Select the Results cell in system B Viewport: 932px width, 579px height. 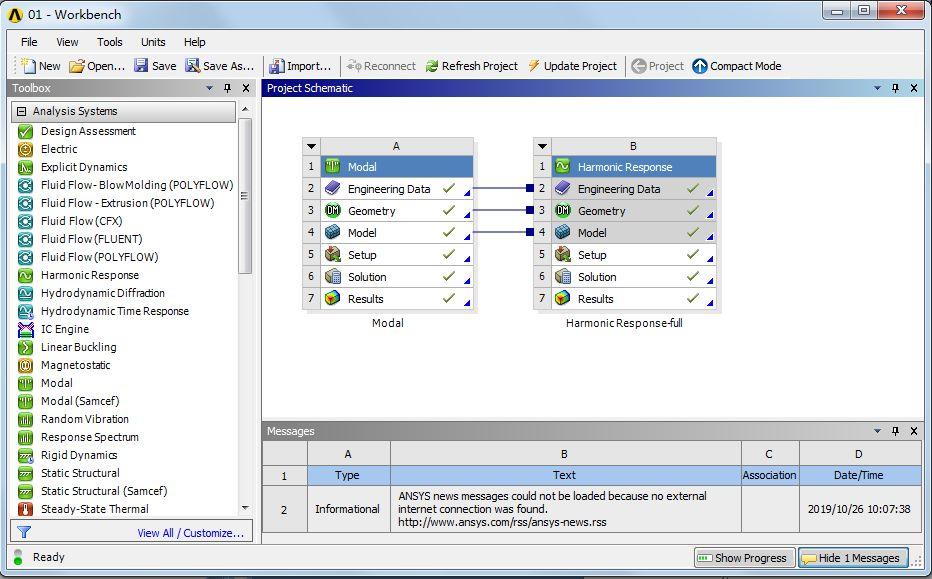634,299
